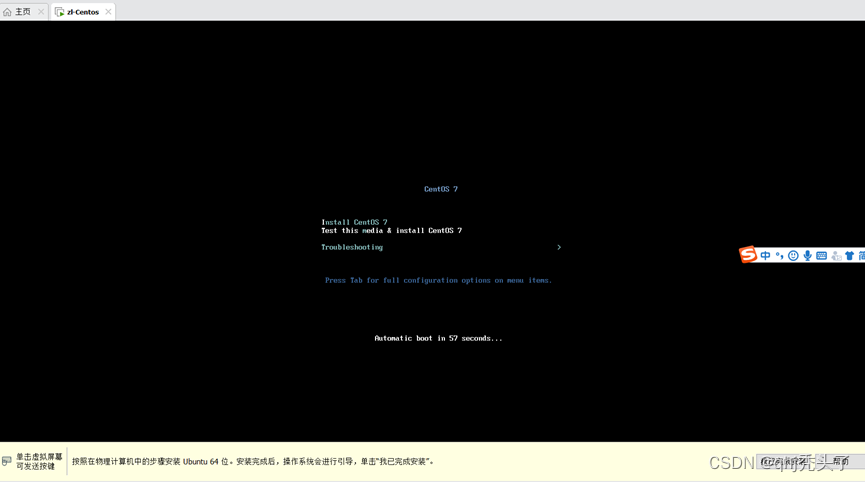Open the Sogou emoji smiley panel

coord(793,255)
